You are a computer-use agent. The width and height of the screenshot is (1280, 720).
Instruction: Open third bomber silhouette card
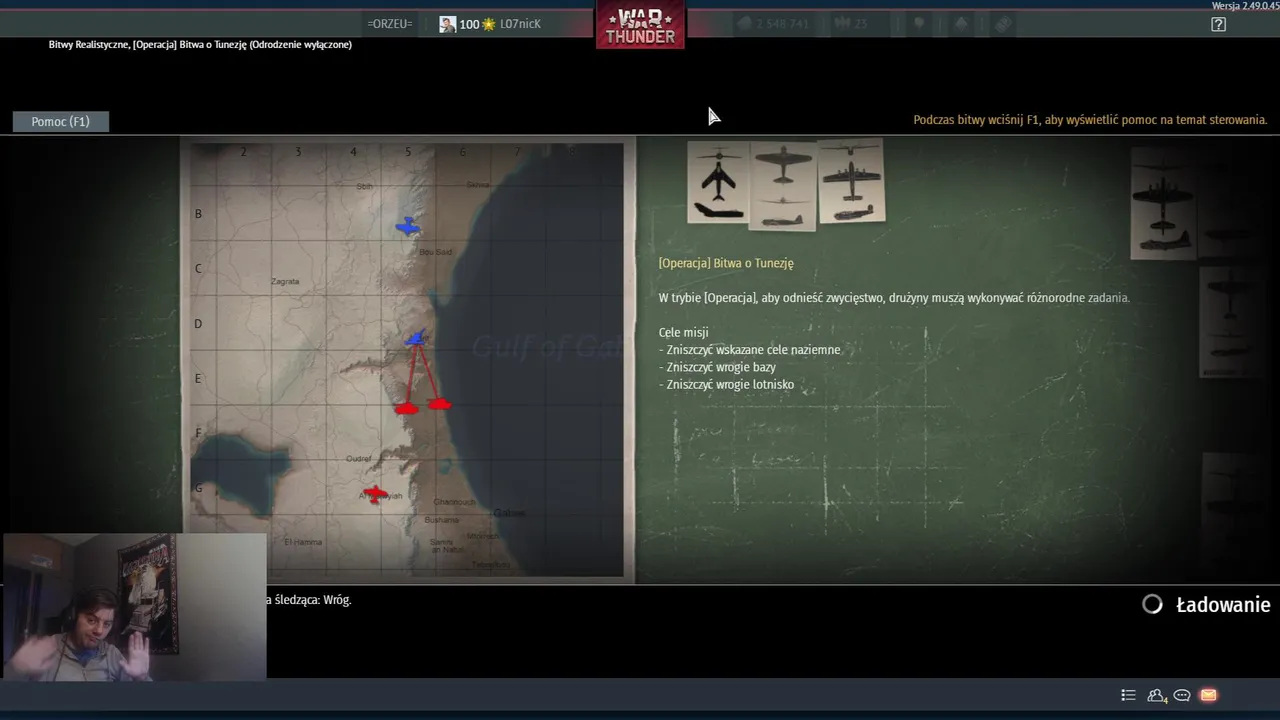coord(851,181)
